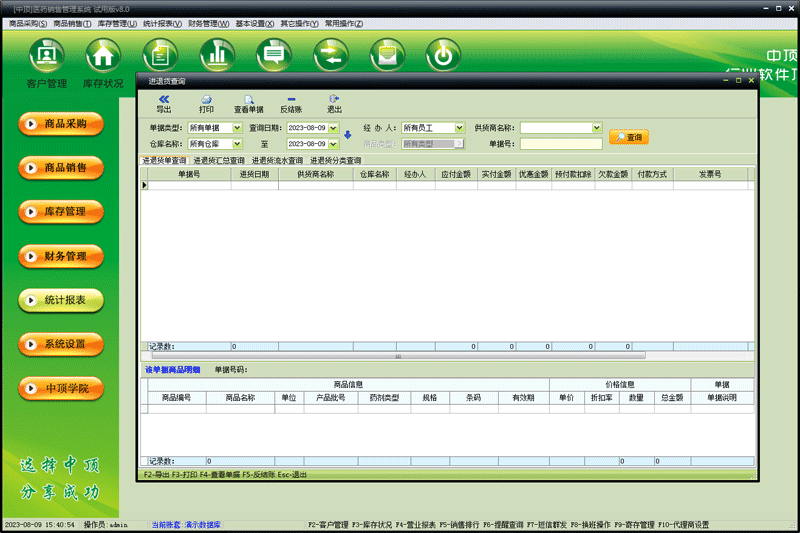This screenshot has width=800, height=533.
Task: Open 商品采购(S) menu
Action: click(28, 23)
